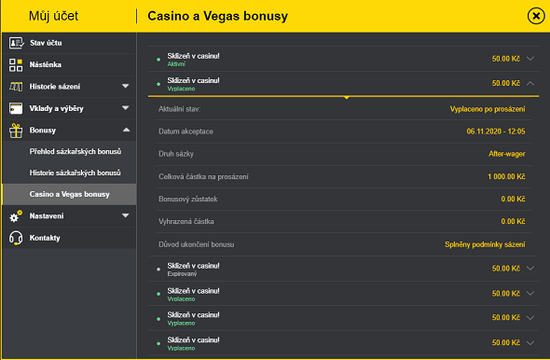Click the Nastavení gear icon
This screenshot has height=360, width=550.
click(x=16, y=216)
